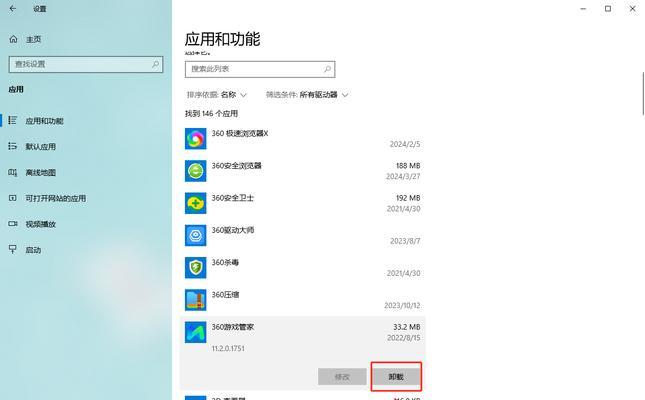
Task: Click the 360游戏管家 entry name
Action: click(232, 327)
